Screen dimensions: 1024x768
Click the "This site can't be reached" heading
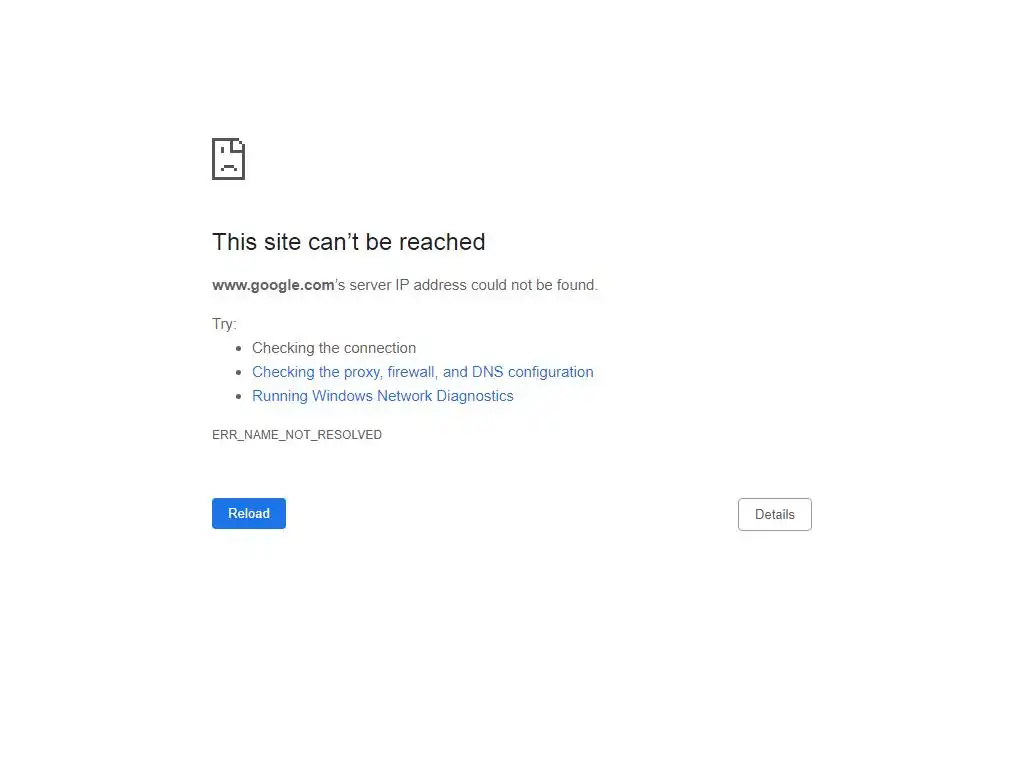pyautogui.click(x=349, y=242)
